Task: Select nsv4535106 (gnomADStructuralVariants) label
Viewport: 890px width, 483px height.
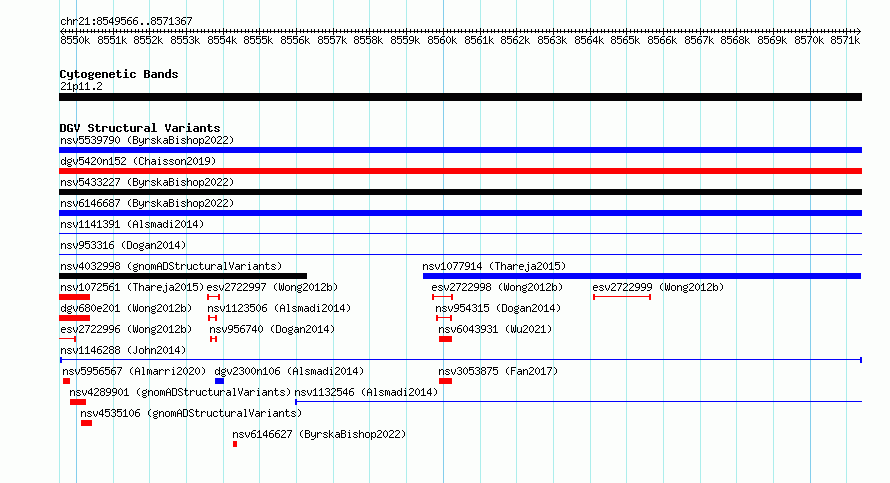Action: [191, 413]
